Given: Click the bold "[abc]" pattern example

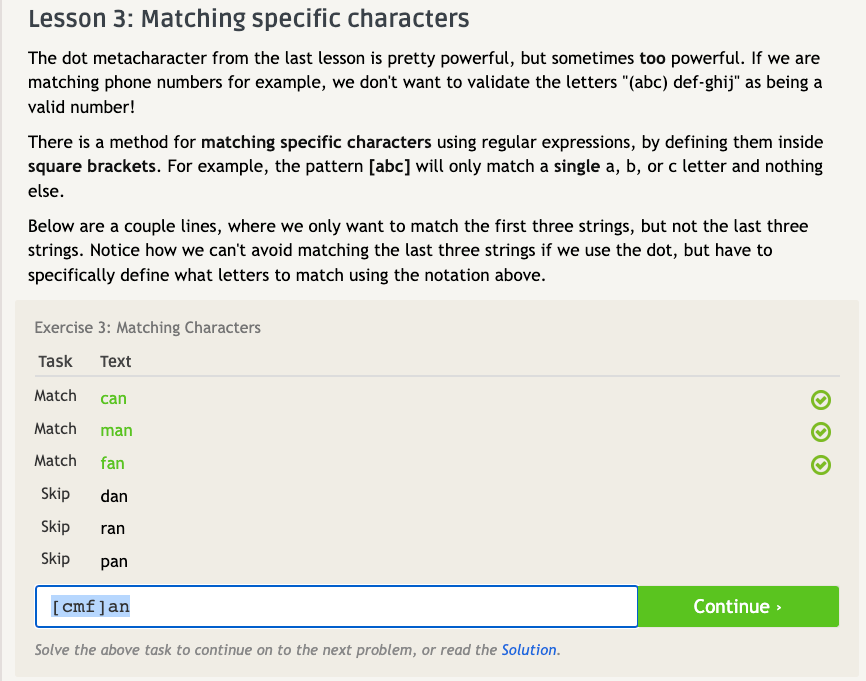Looking at the screenshot, I should [x=390, y=166].
